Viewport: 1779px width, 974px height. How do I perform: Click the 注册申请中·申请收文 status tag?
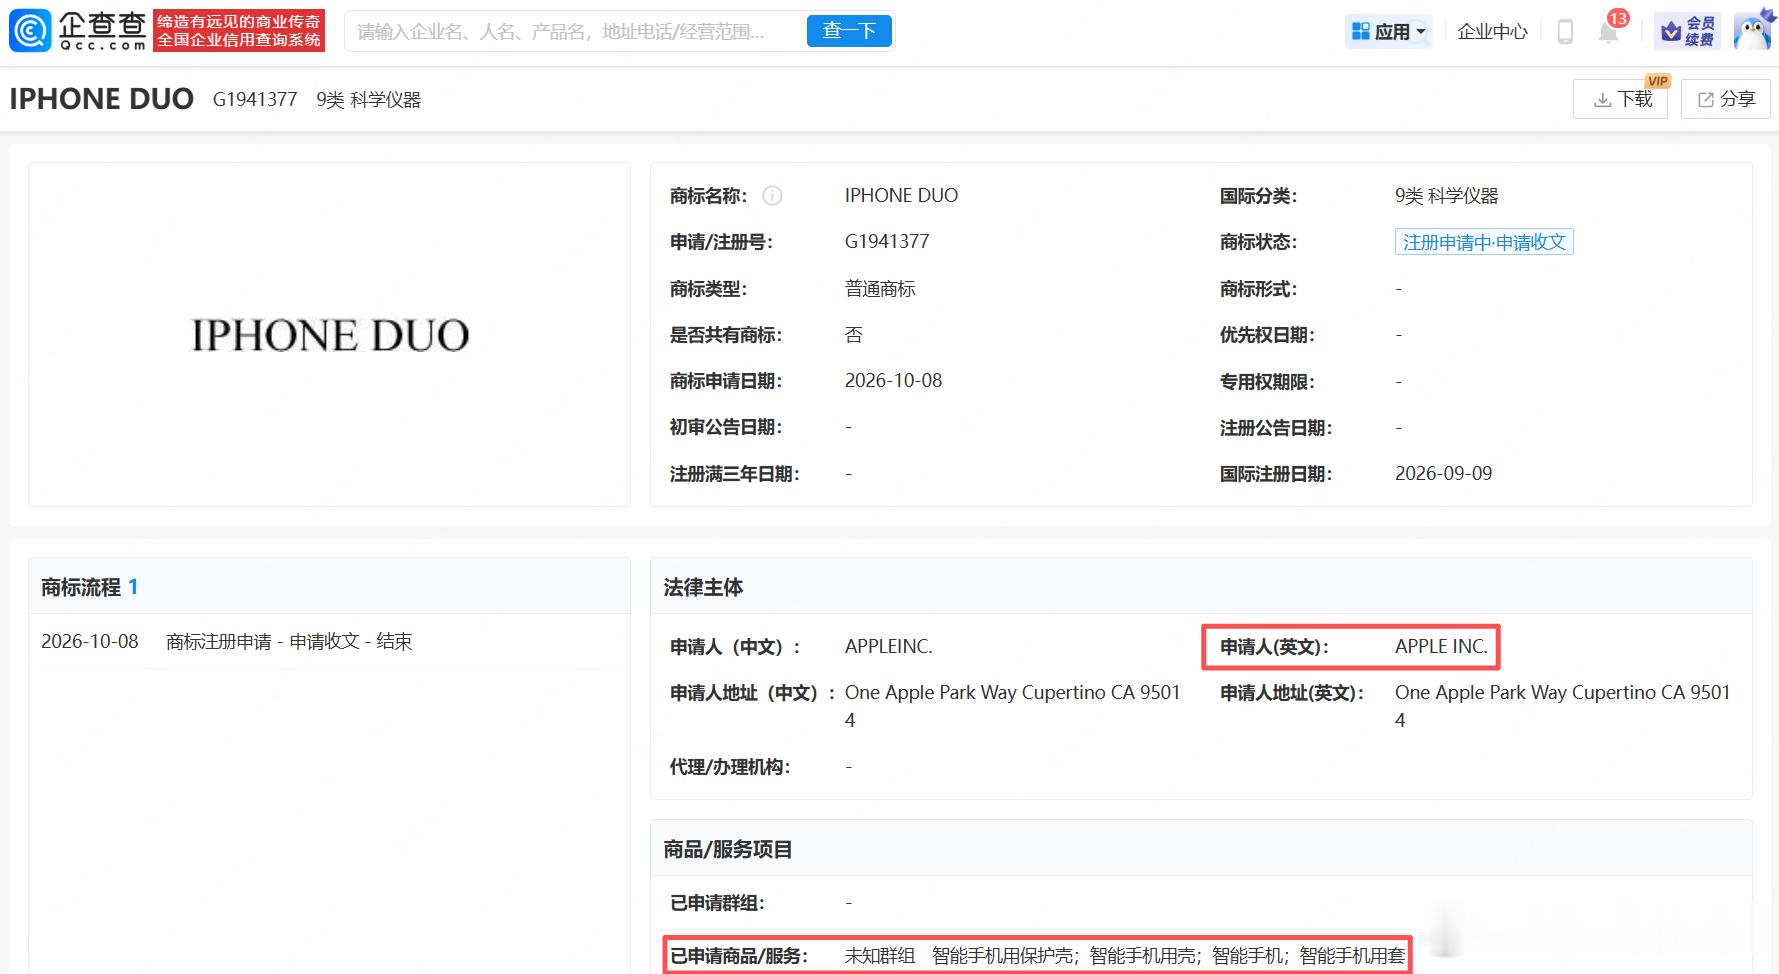(1484, 242)
